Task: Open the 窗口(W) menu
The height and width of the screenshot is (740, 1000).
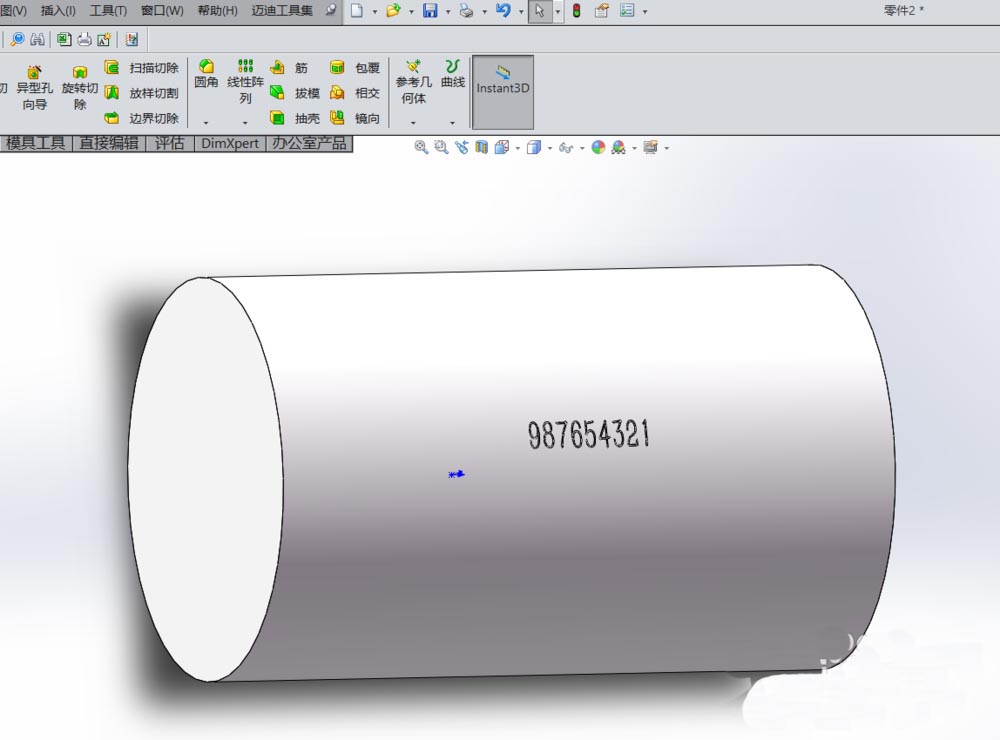Action: pos(162,11)
